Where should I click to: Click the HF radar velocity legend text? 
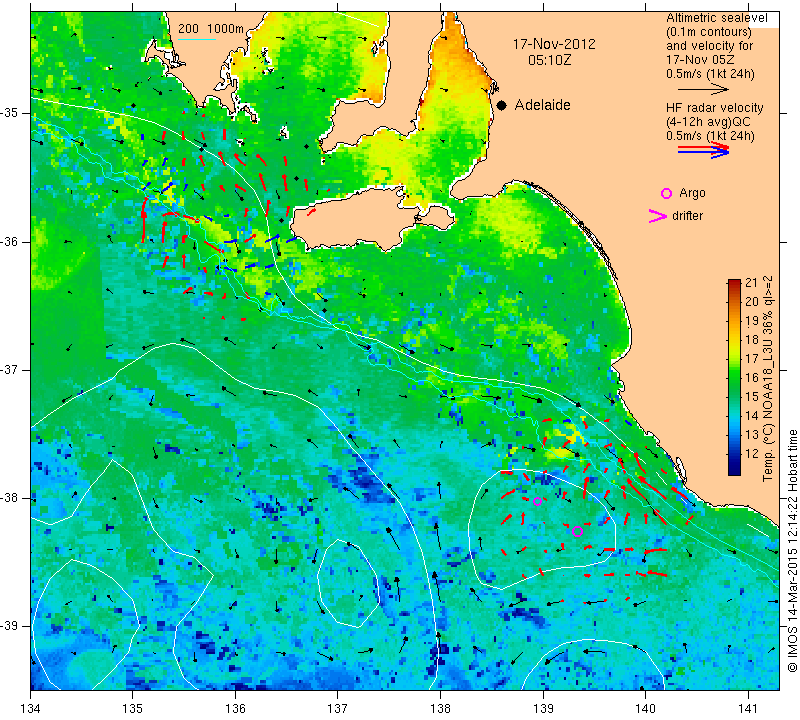coord(714,108)
